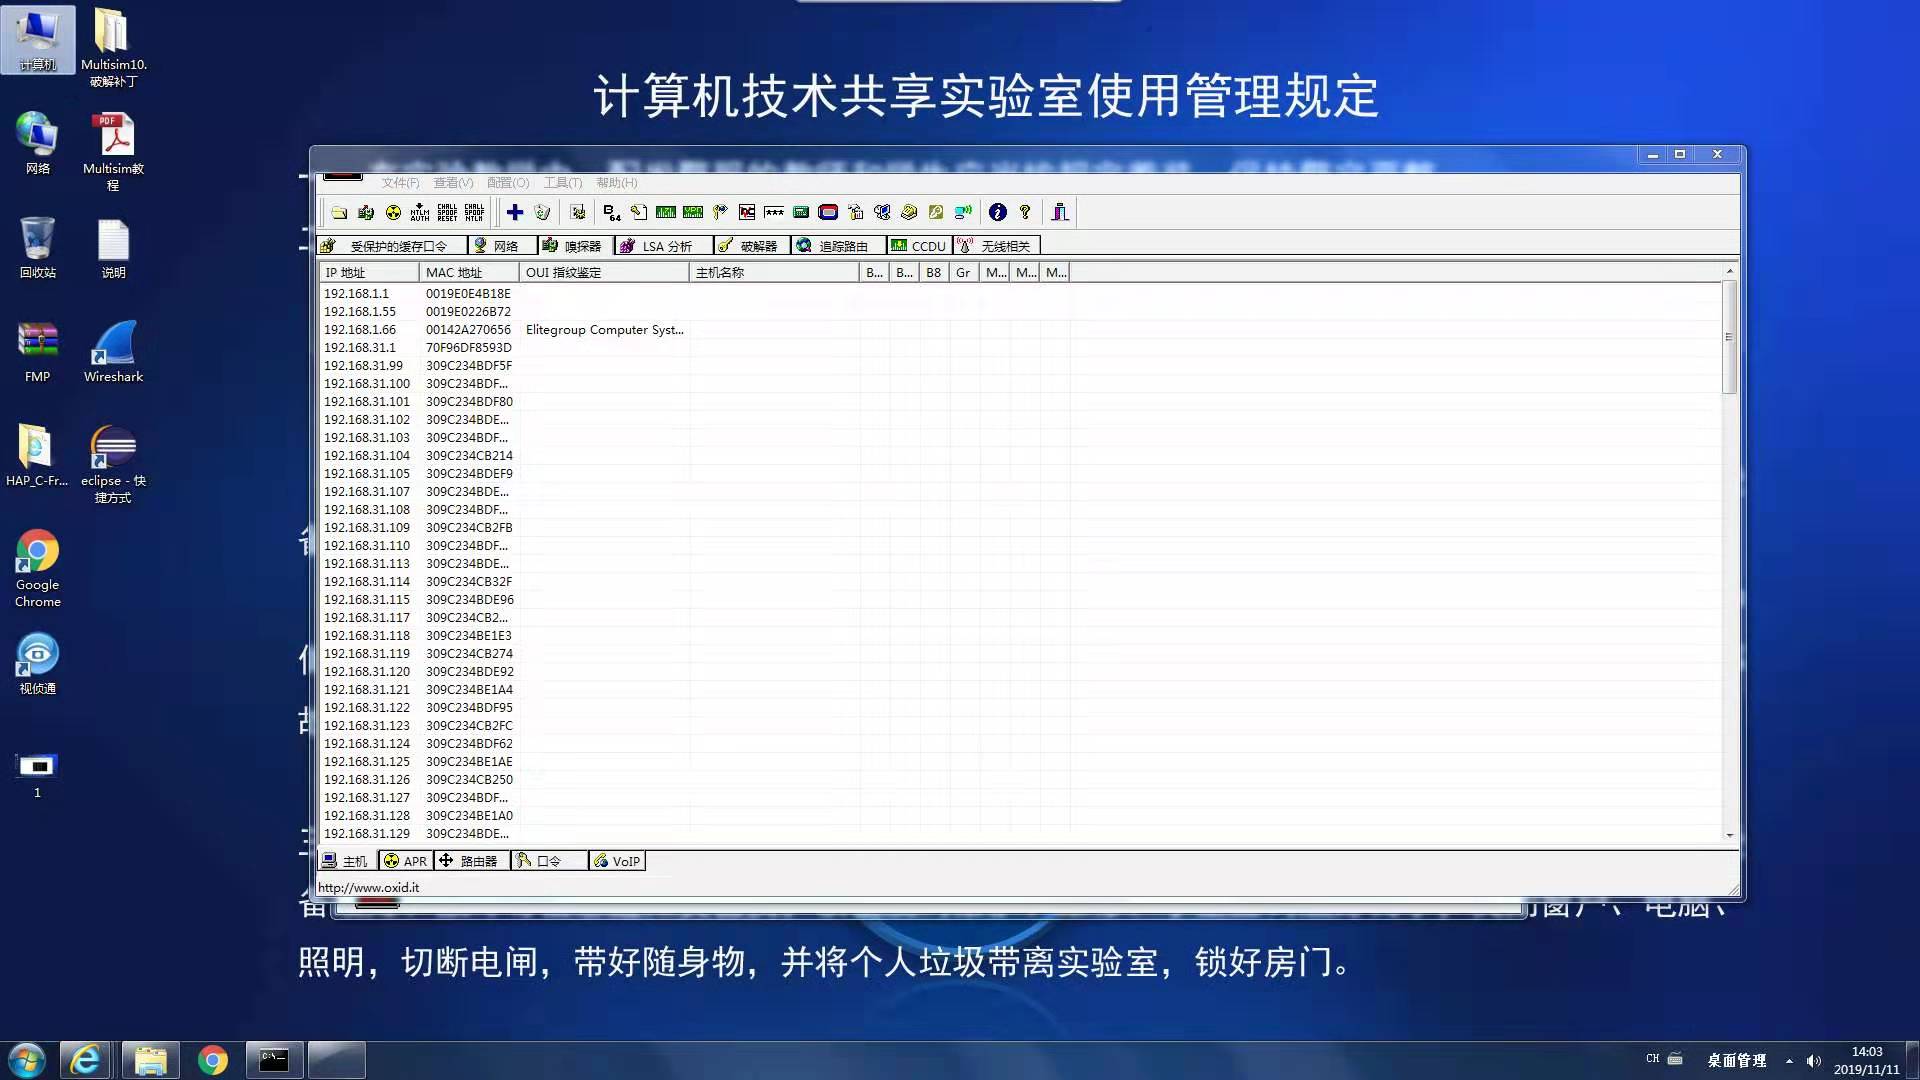
Task: Click the blue plus Add to list icon
Action: (x=515, y=212)
